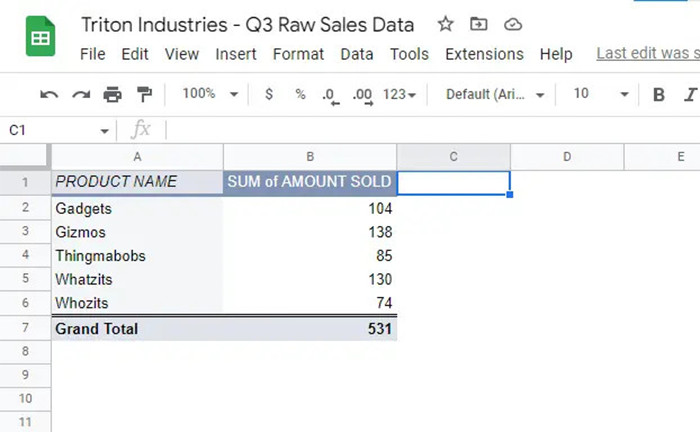This screenshot has height=432, width=700.
Task: Format as currency with dollar icon
Action: pyautogui.click(x=268, y=94)
